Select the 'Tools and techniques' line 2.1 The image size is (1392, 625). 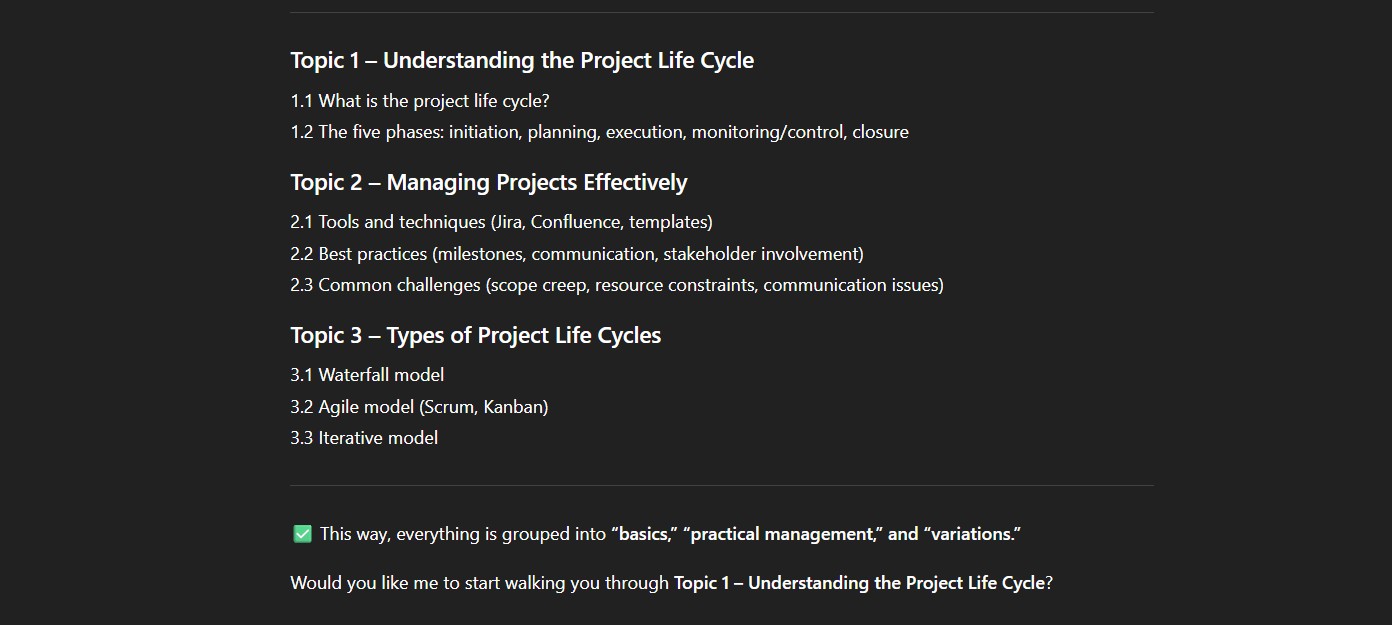point(501,222)
